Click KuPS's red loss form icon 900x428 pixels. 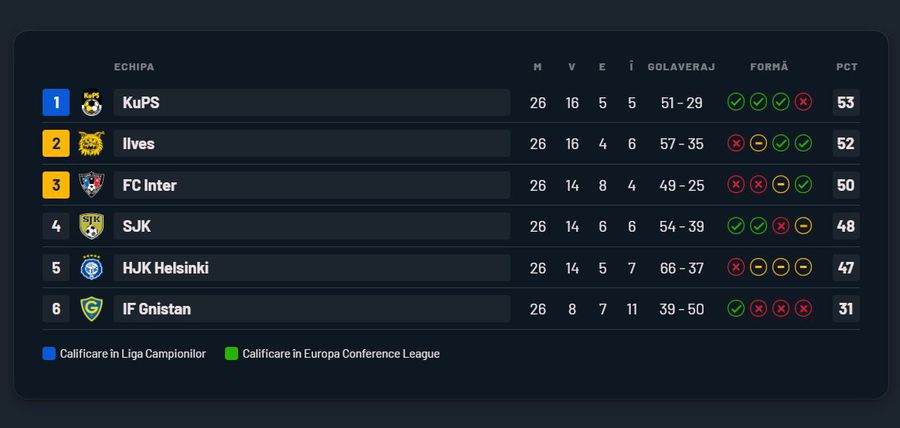(x=803, y=102)
